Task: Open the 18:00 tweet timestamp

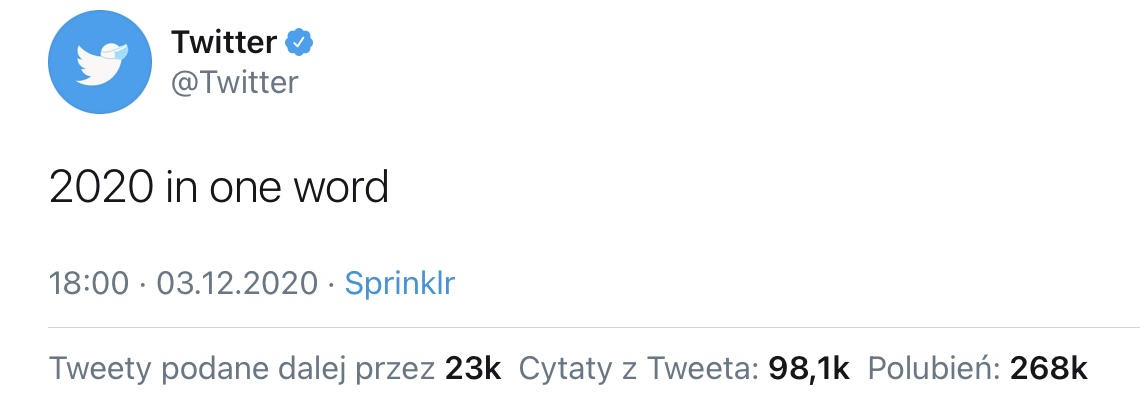Action: [x=89, y=283]
